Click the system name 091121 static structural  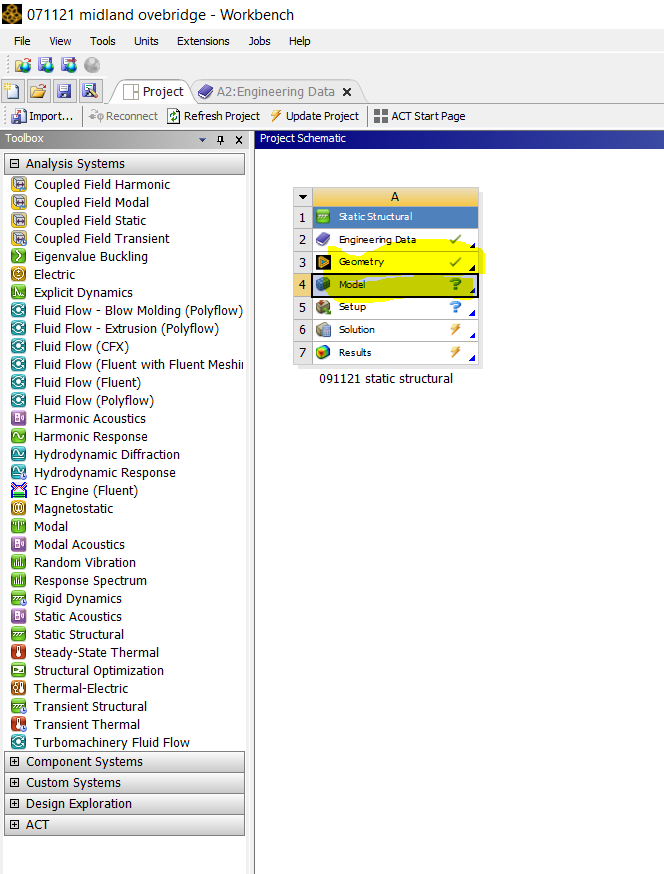[x=386, y=379]
